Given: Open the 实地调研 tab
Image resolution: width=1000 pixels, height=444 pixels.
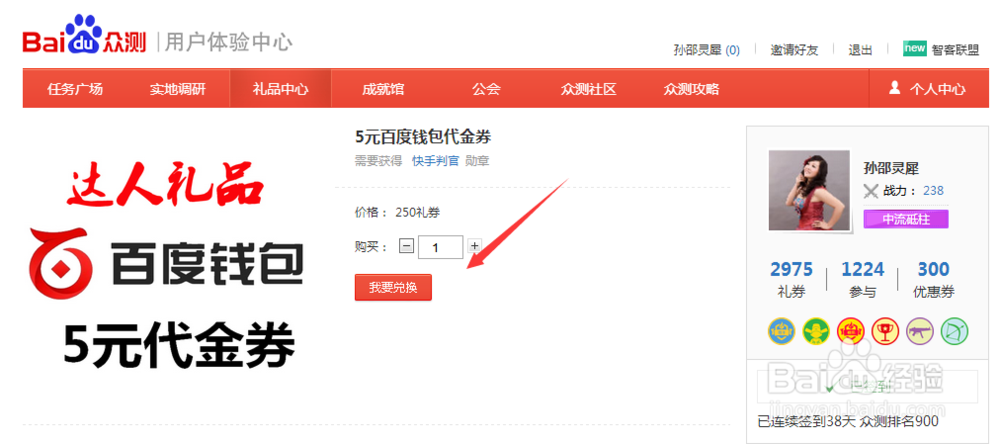Looking at the screenshot, I should click(x=178, y=89).
